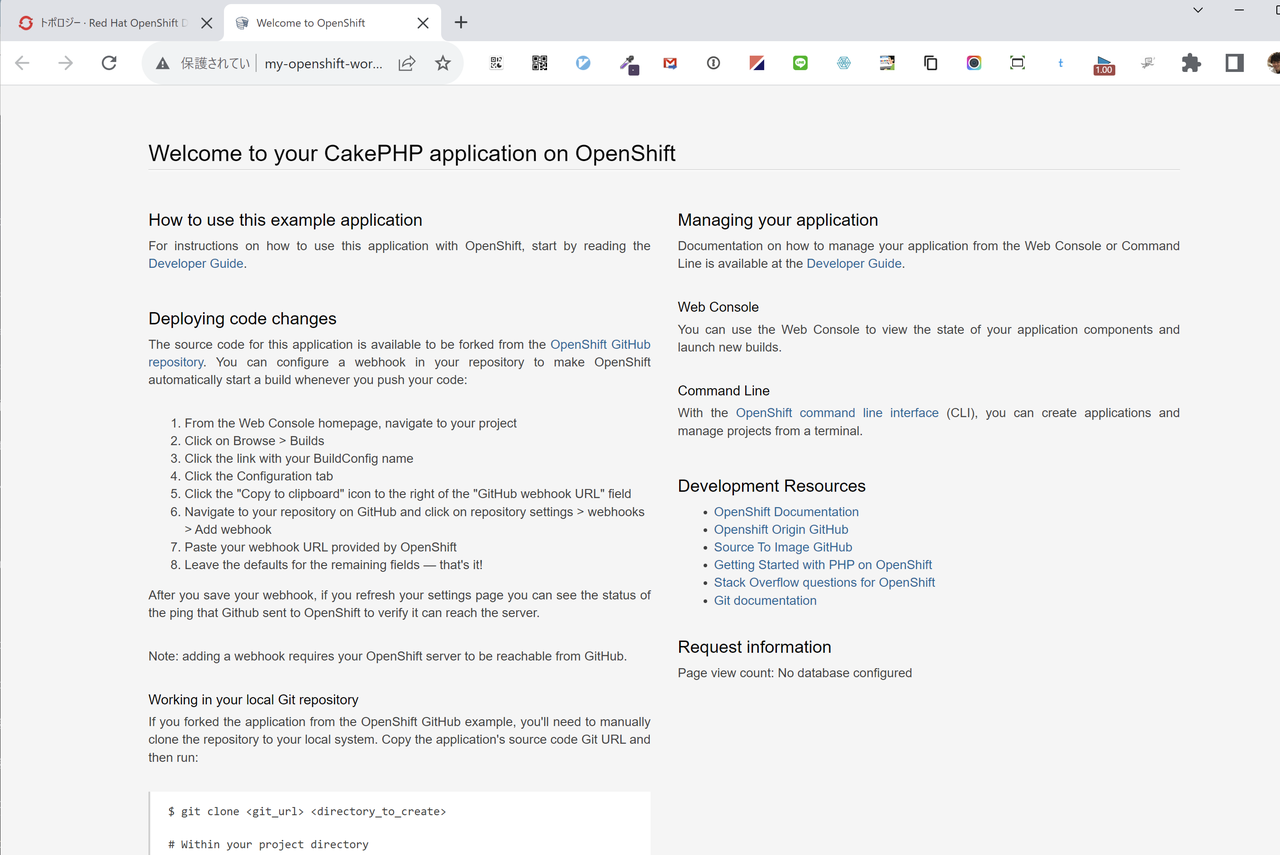Screen dimensions: 1280x855
Task: Open the green LINE extension icon
Action: 800,63
